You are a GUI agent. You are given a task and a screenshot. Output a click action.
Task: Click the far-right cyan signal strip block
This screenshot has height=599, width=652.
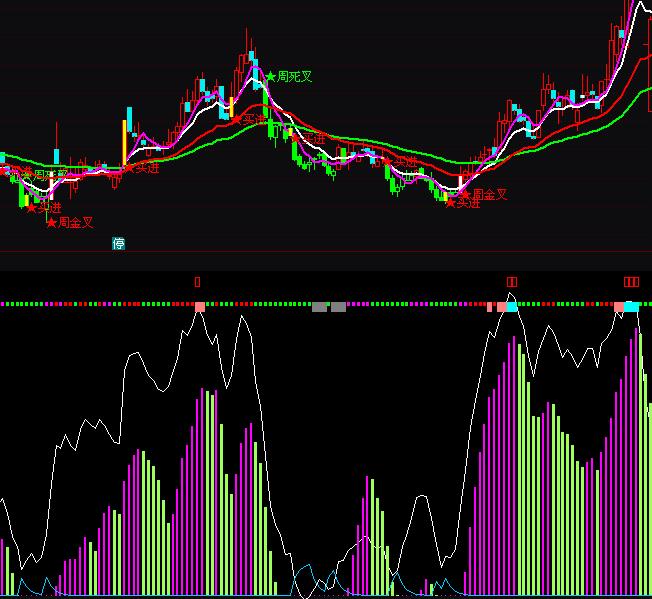[632, 306]
